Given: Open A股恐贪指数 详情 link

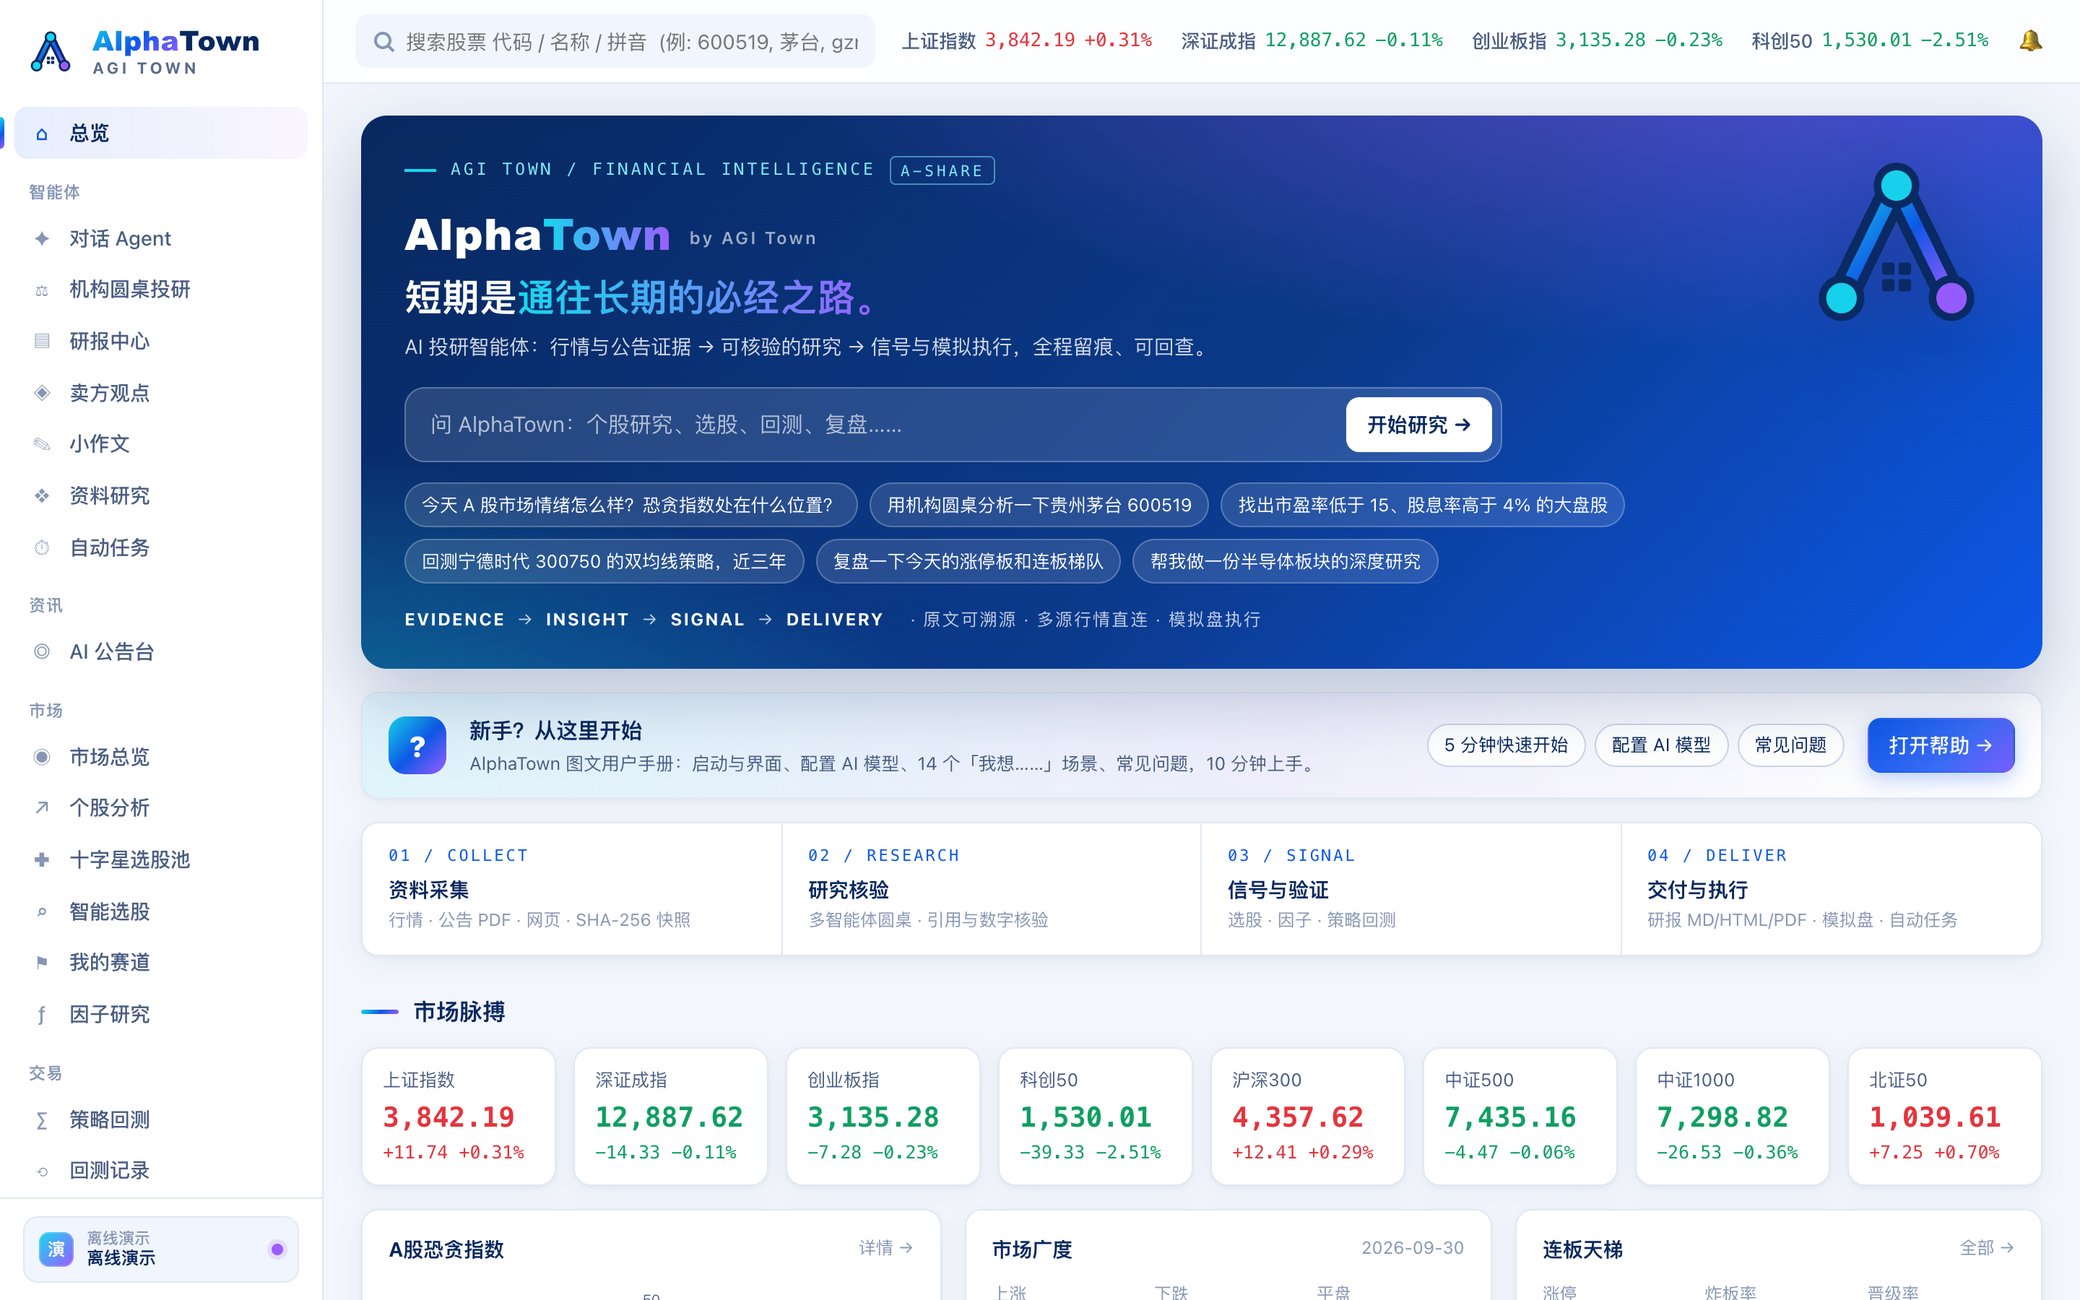Looking at the screenshot, I should coord(885,1248).
